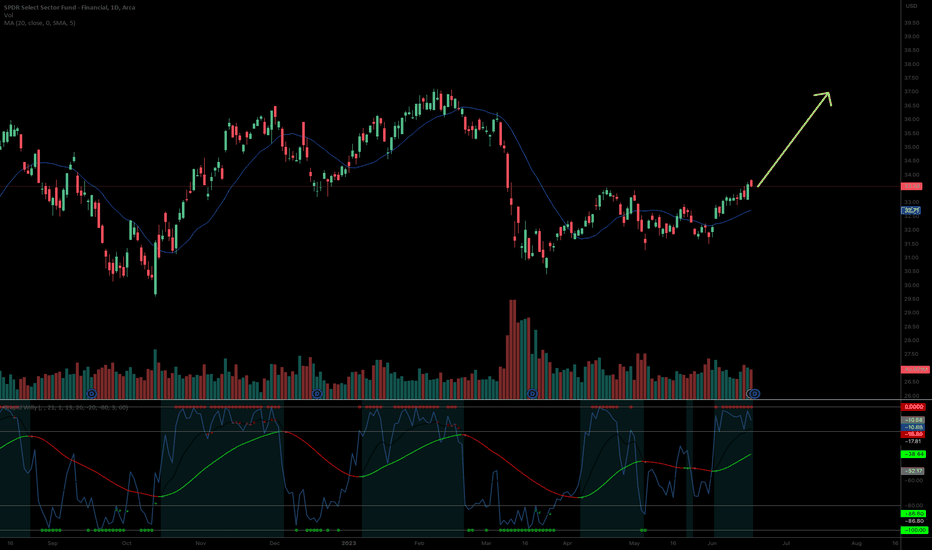Click the 37.00 price level on axis
The height and width of the screenshot is (550, 932).
pyautogui.click(x=911, y=92)
